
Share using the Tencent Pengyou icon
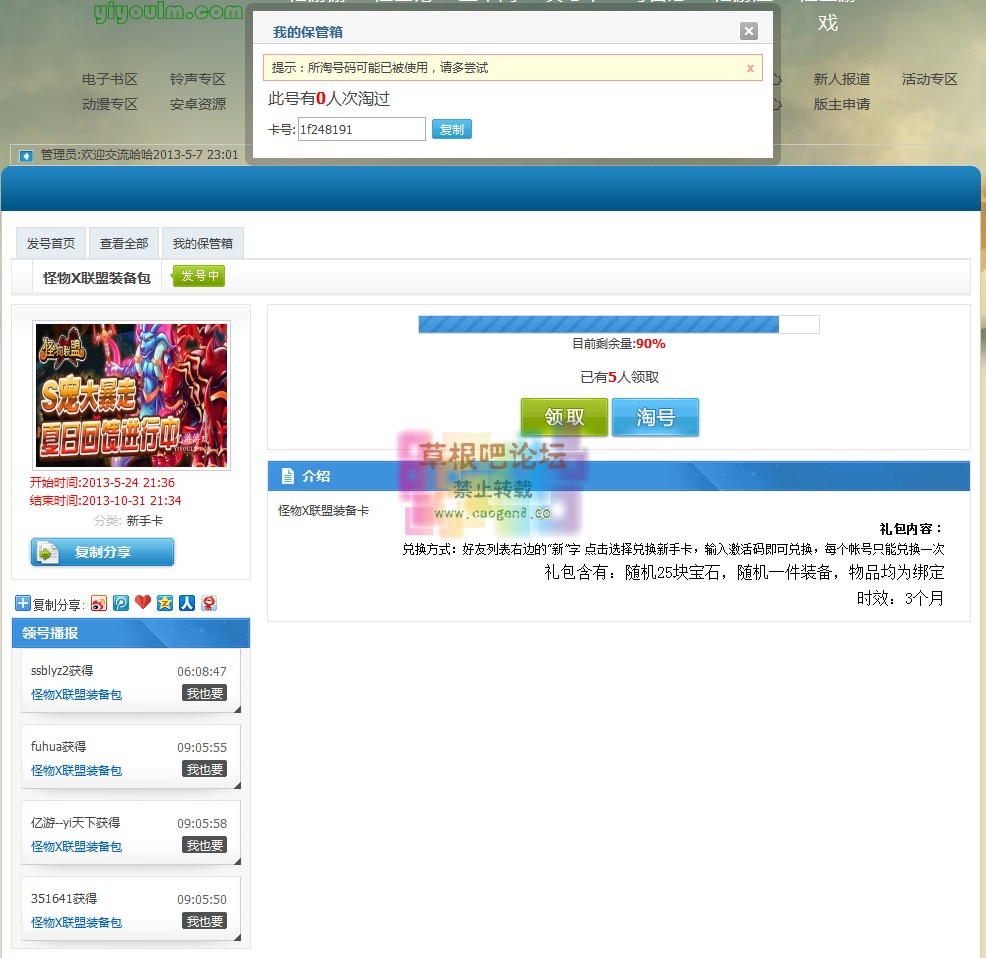click(120, 603)
